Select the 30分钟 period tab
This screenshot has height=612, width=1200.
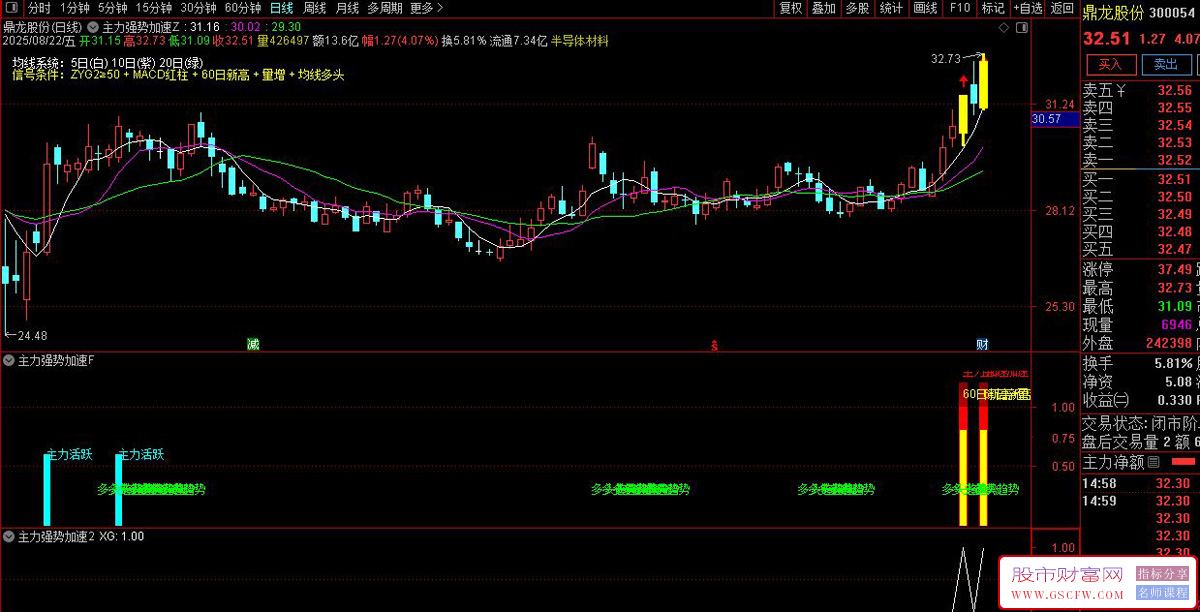click(197, 8)
